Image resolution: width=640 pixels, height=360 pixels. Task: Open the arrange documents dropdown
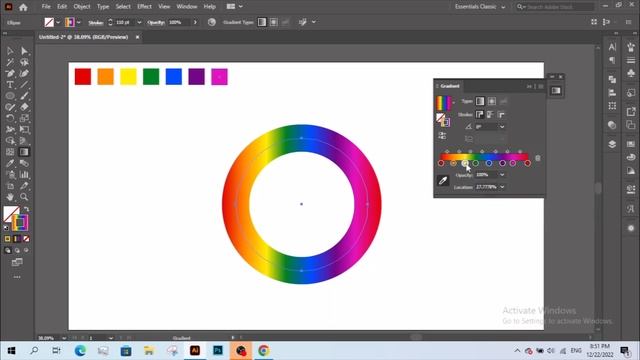pos(235,7)
